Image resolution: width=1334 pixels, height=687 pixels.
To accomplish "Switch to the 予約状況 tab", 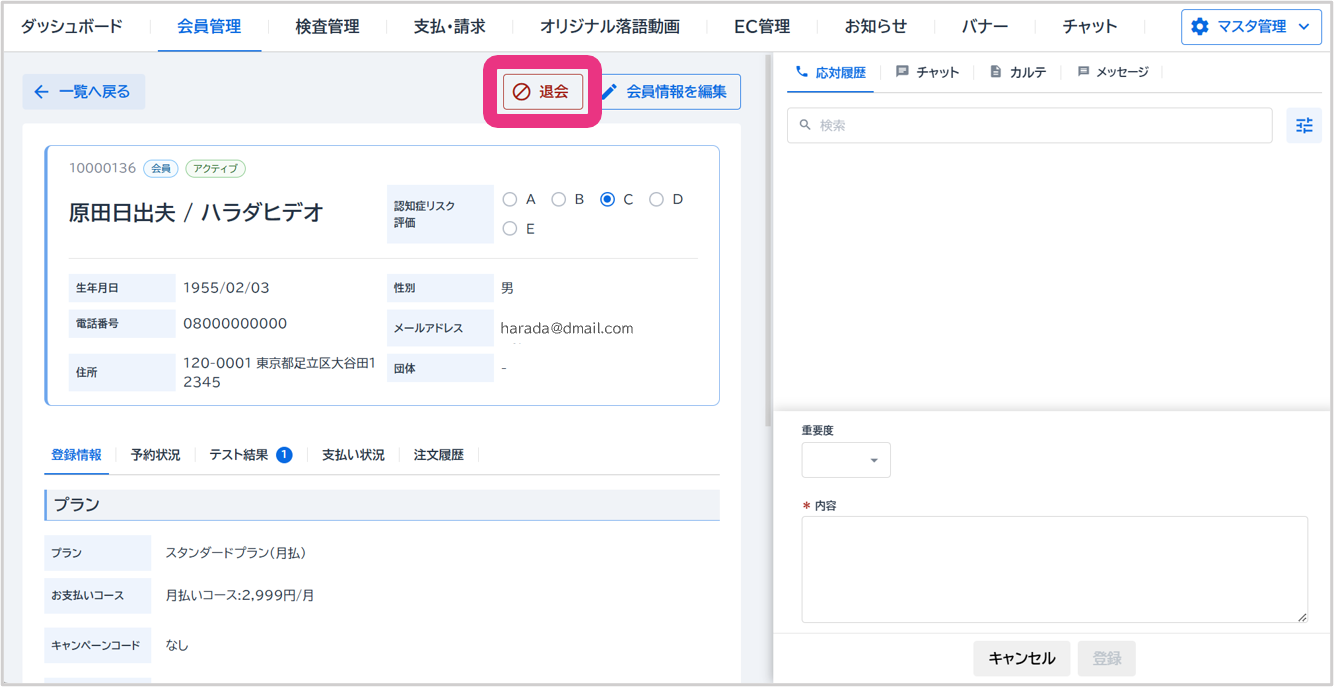I will 155,455.
